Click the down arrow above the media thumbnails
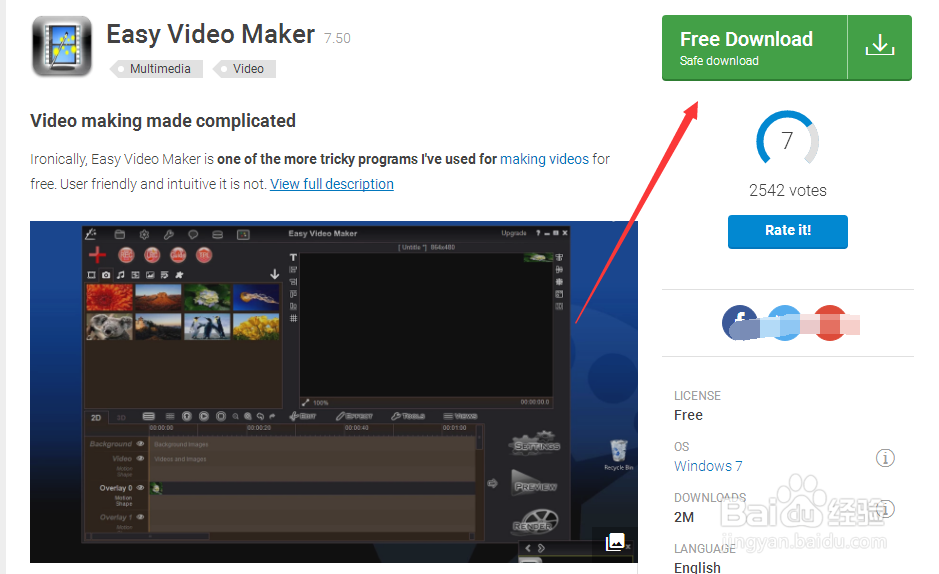The image size is (939, 574). pyautogui.click(x=274, y=274)
